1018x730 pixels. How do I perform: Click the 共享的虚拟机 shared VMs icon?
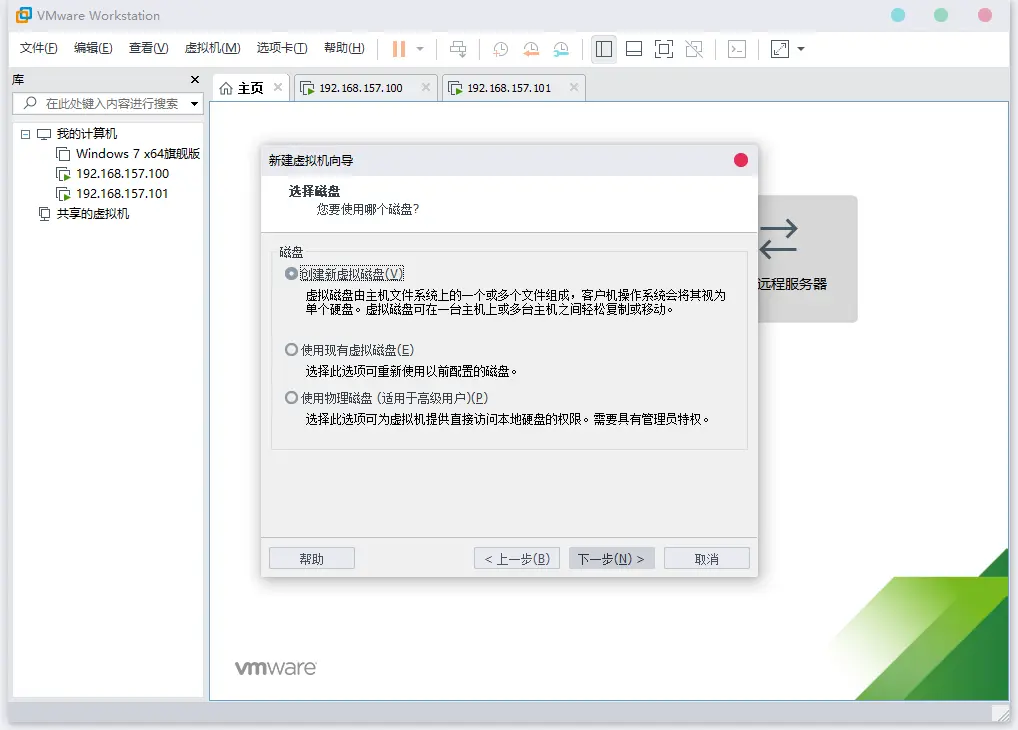tap(44, 214)
